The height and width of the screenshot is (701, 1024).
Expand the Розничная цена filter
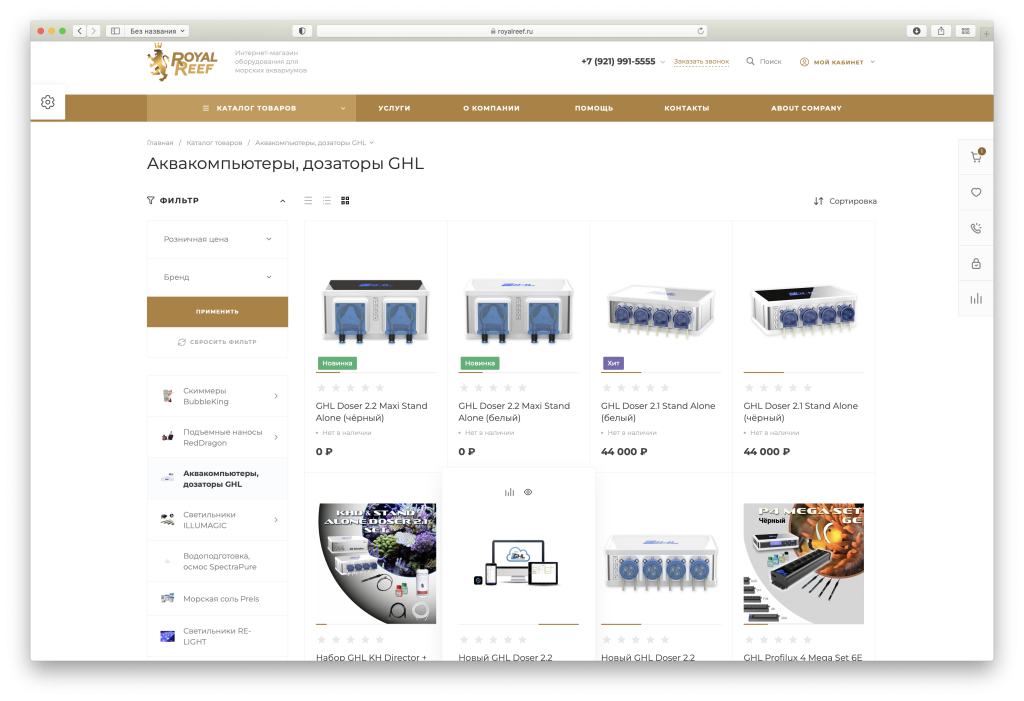[217, 239]
